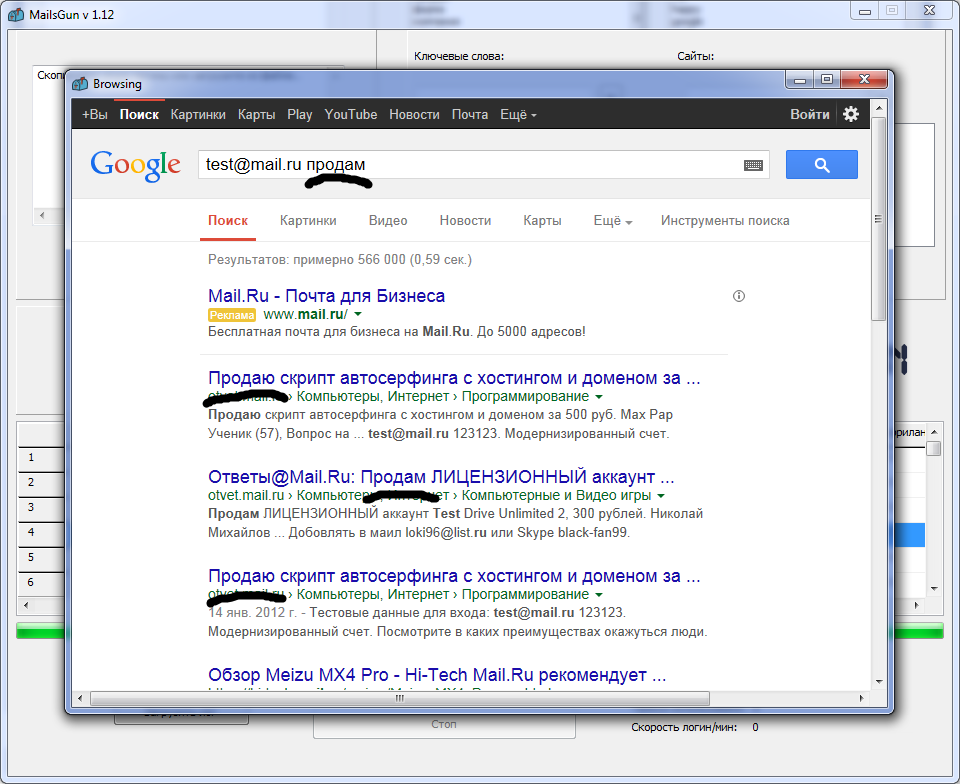Screen dimensions: 960x784
Task: Select the Поиск results tab
Action: point(228,221)
